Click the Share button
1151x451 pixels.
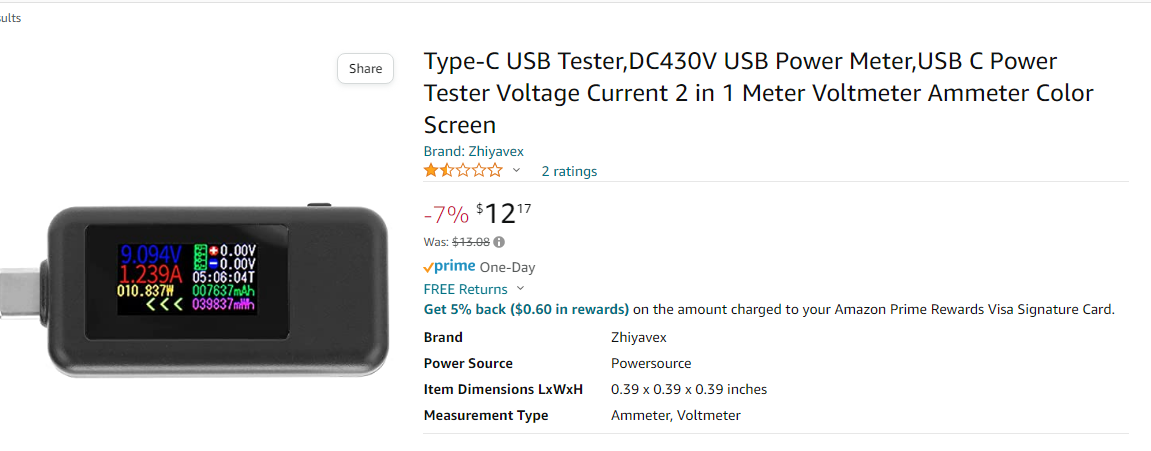365,69
